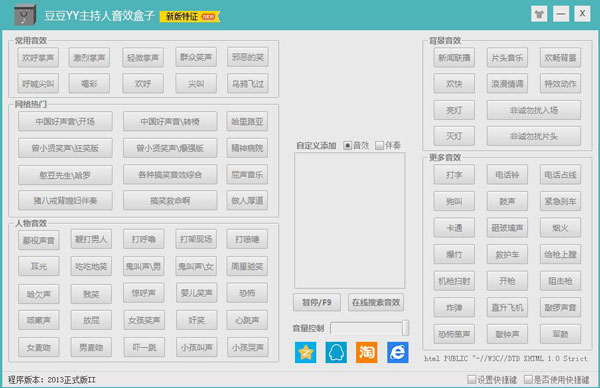Image resolution: width=600 pixels, height=388 pixels.
Task: Play the 鞭打男人 sound
Action: 91,239
